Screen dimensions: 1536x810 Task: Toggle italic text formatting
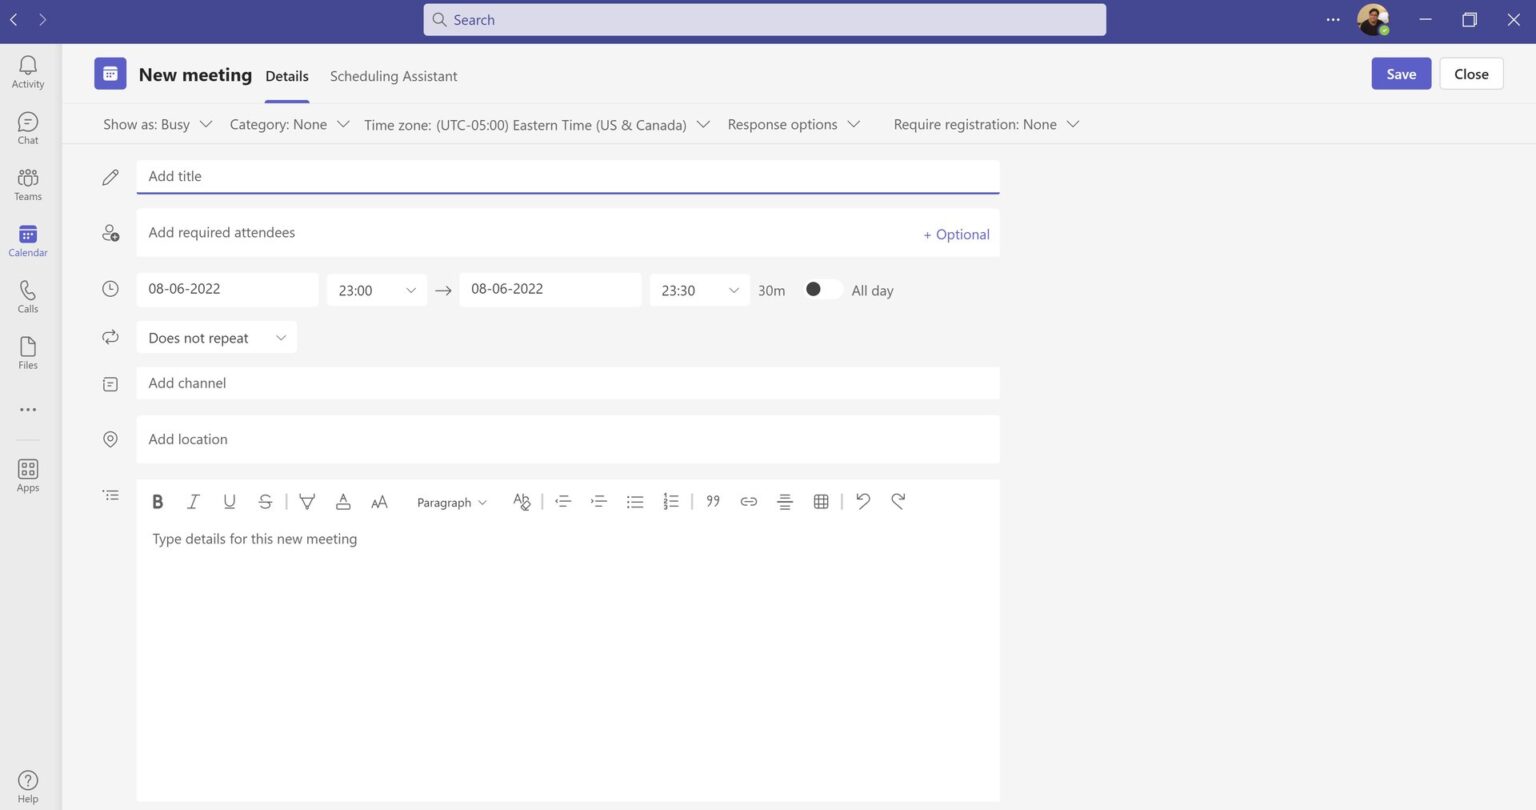click(x=193, y=502)
